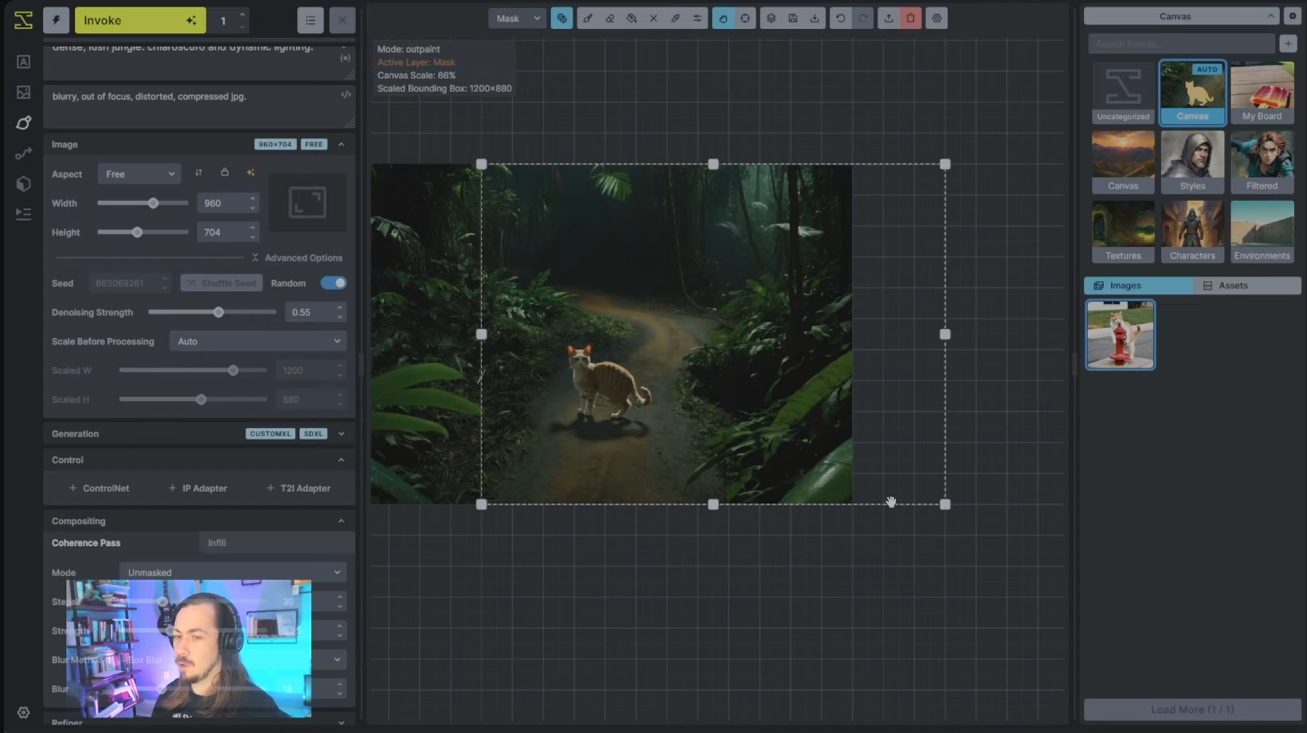
Task: Merge visible layers with stack icon
Action: pyautogui.click(x=771, y=18)
